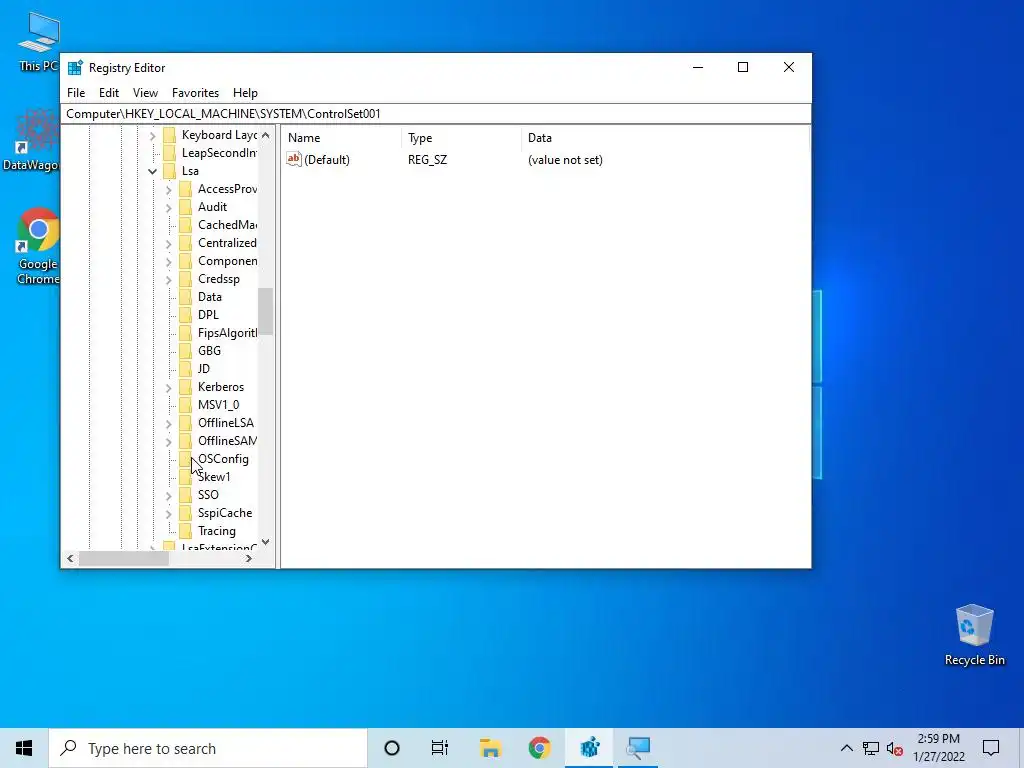Screen dimensions: 1024x768
Task: Select the Kerberos key
Action: (x=221, y=387)
